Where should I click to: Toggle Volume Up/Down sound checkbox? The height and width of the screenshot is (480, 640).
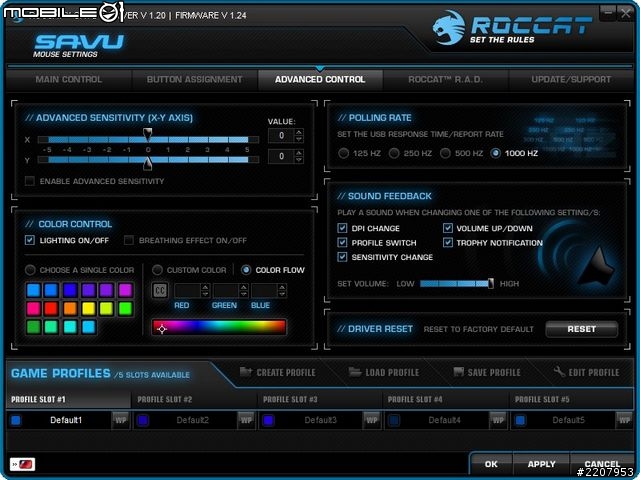tap(448, 228)
